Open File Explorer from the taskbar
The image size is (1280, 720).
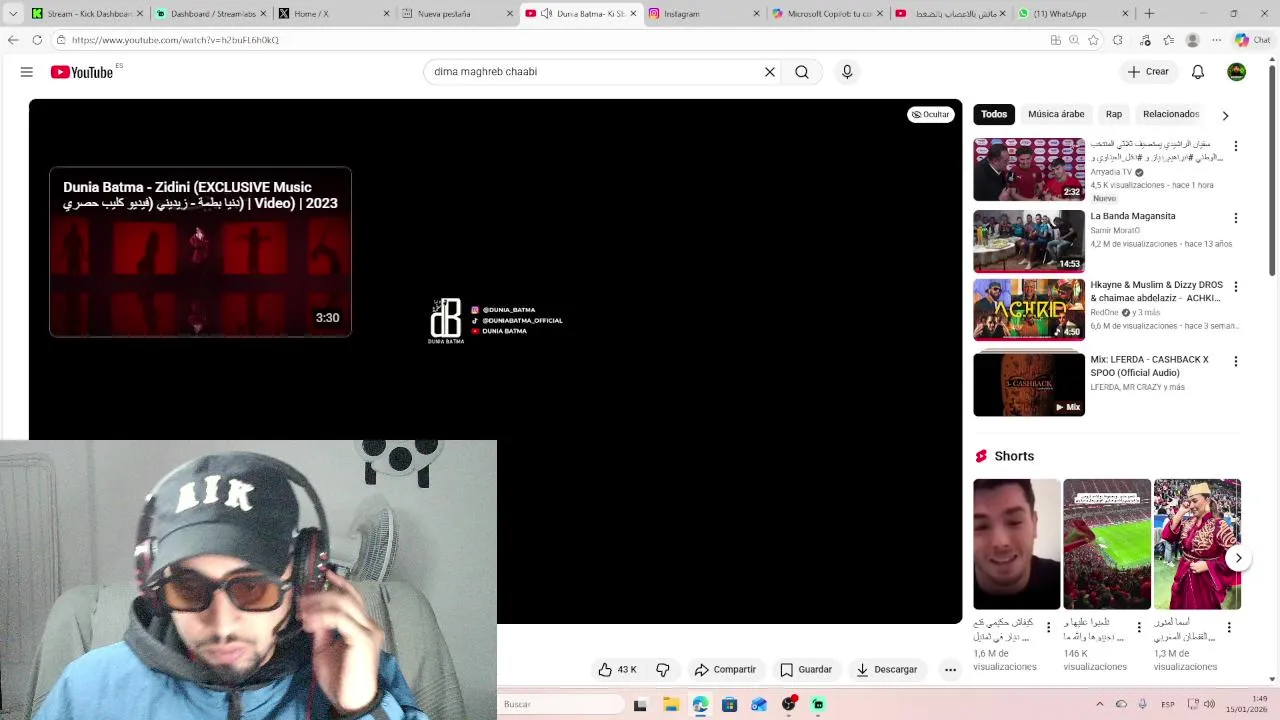coord(670,705)
